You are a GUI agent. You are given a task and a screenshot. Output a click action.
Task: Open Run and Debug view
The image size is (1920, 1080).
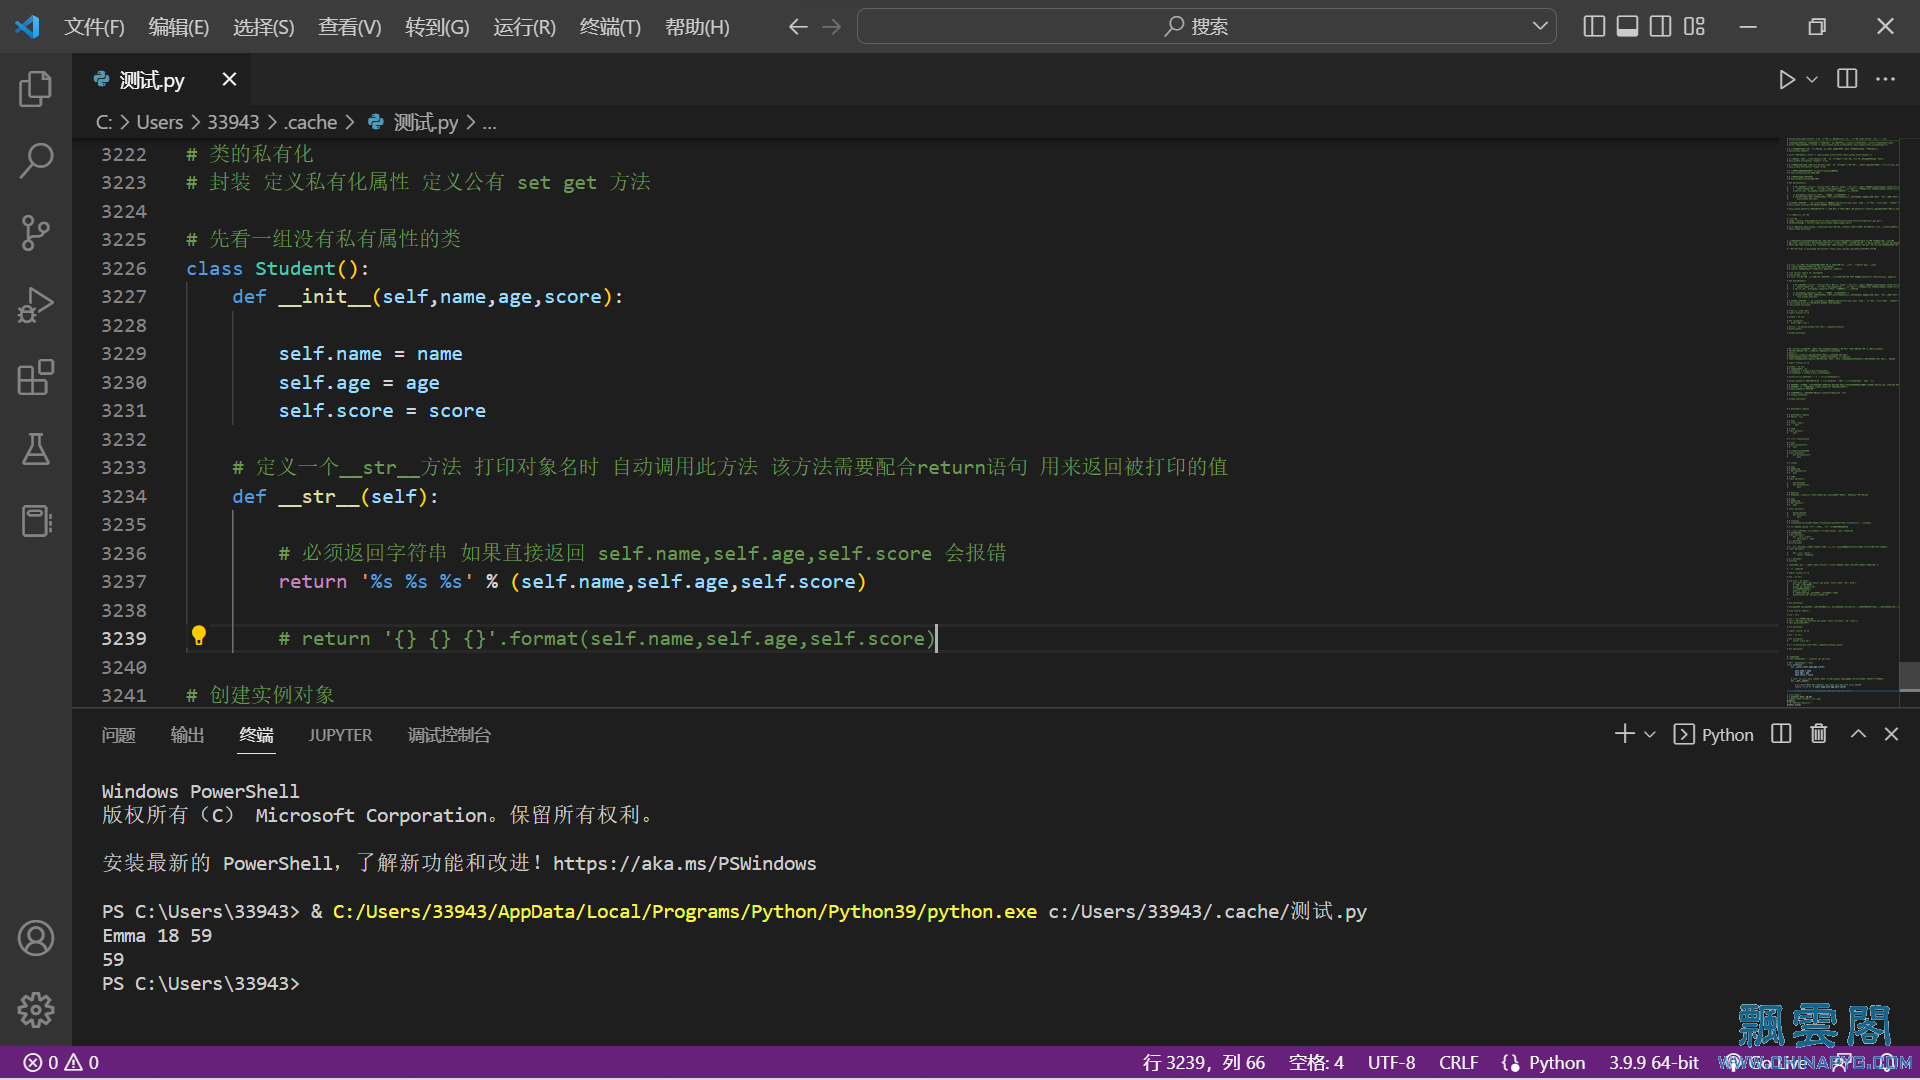(36, 305)
